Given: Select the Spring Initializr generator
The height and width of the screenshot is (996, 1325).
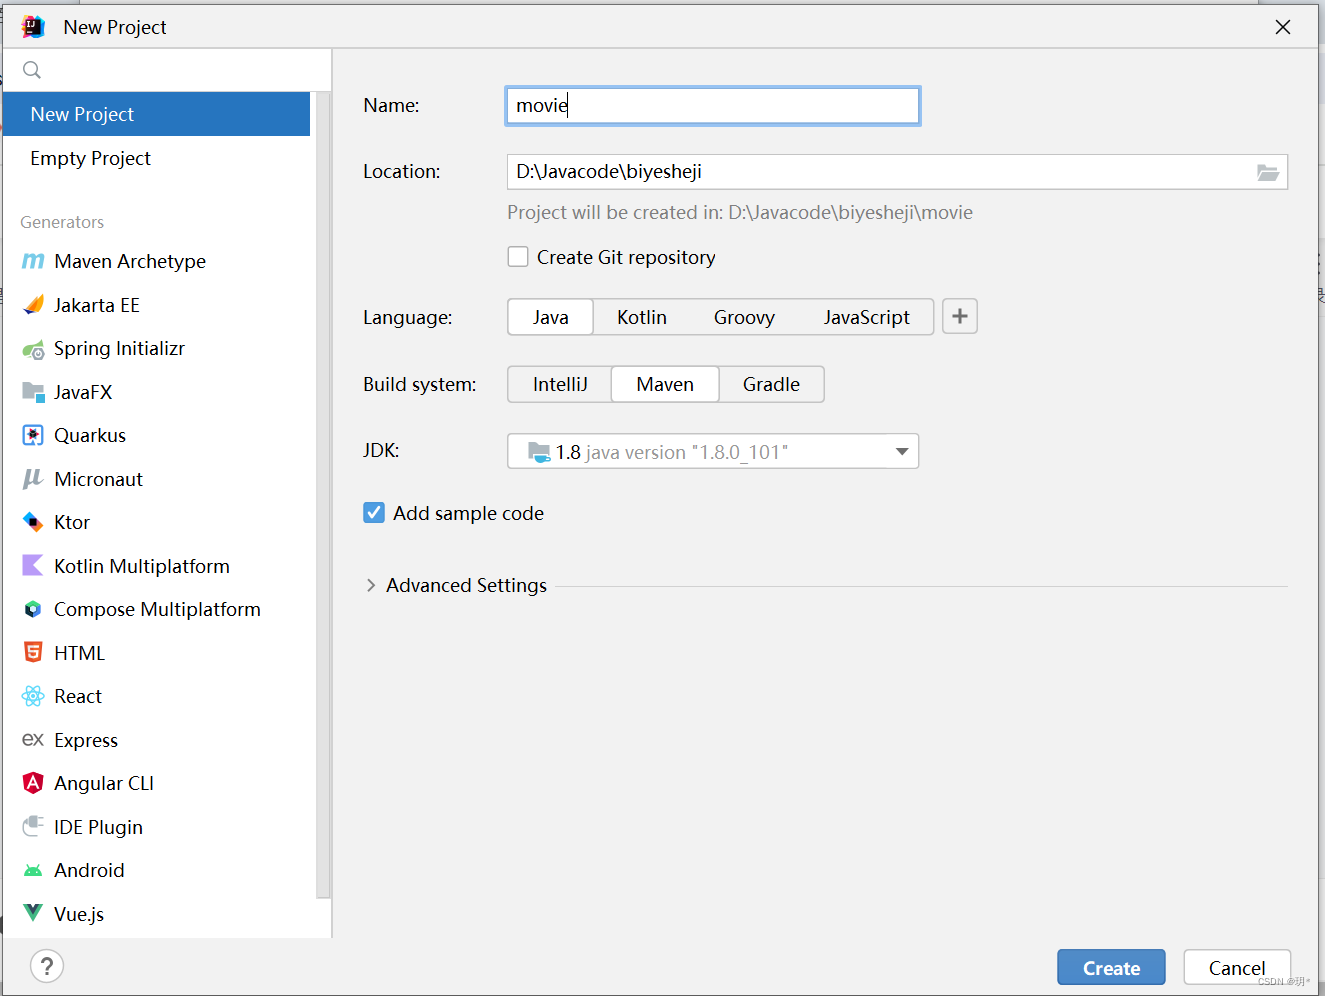Looking at the screenshot, I should [x=117, y=348].
